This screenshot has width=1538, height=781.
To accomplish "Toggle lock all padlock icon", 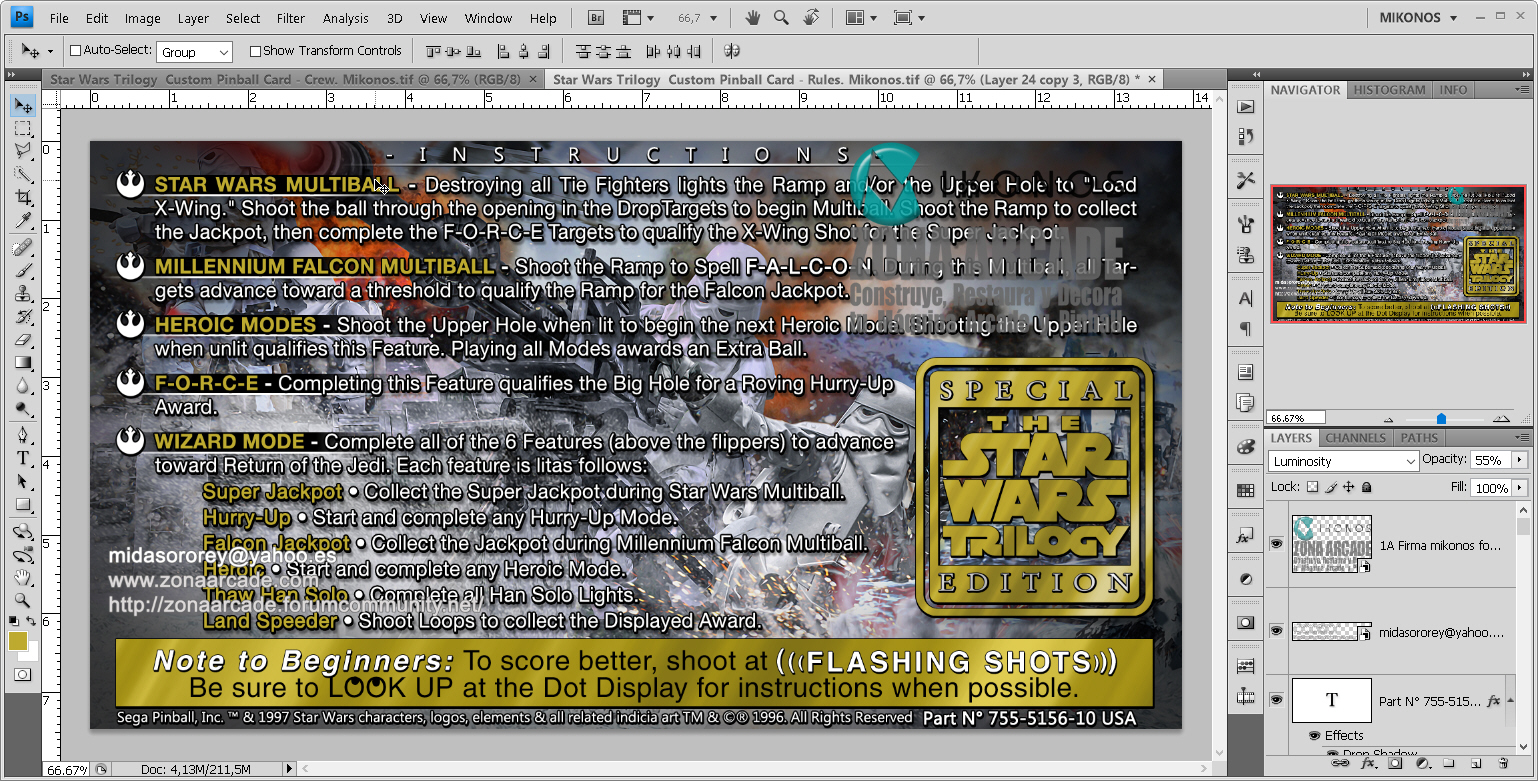I will tap(1367, 487).
